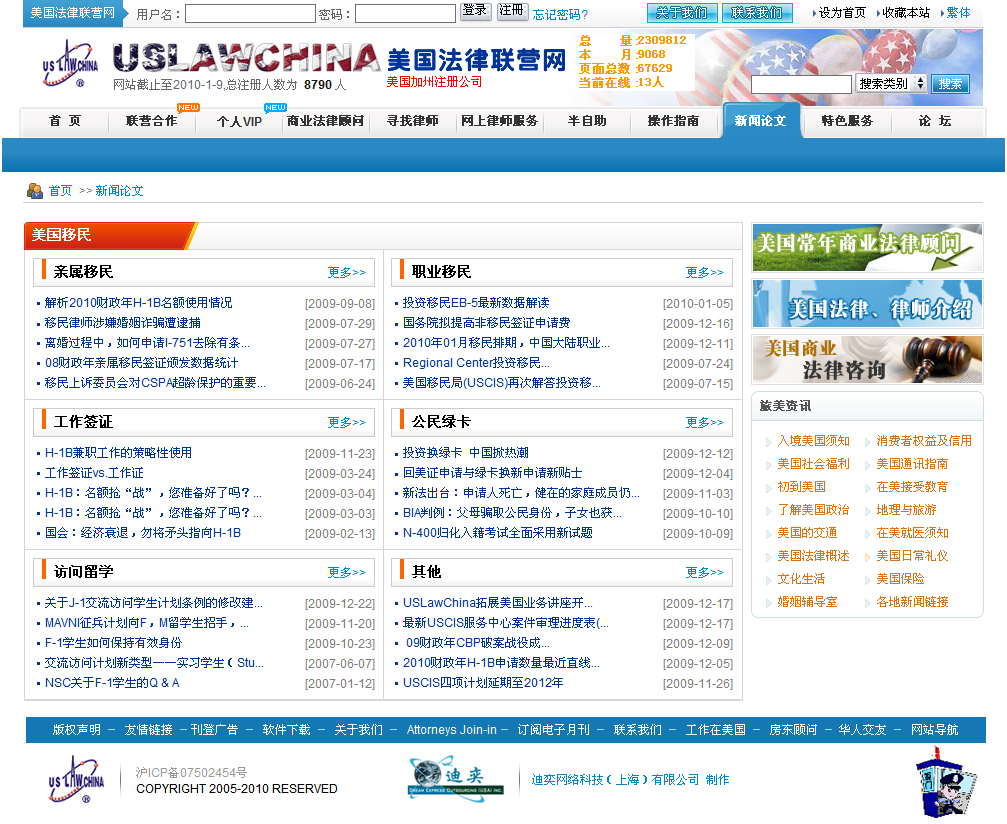Click the 关于我们 button in the top bar
The height and width of the screenshot is (824, 1007).
681,13
